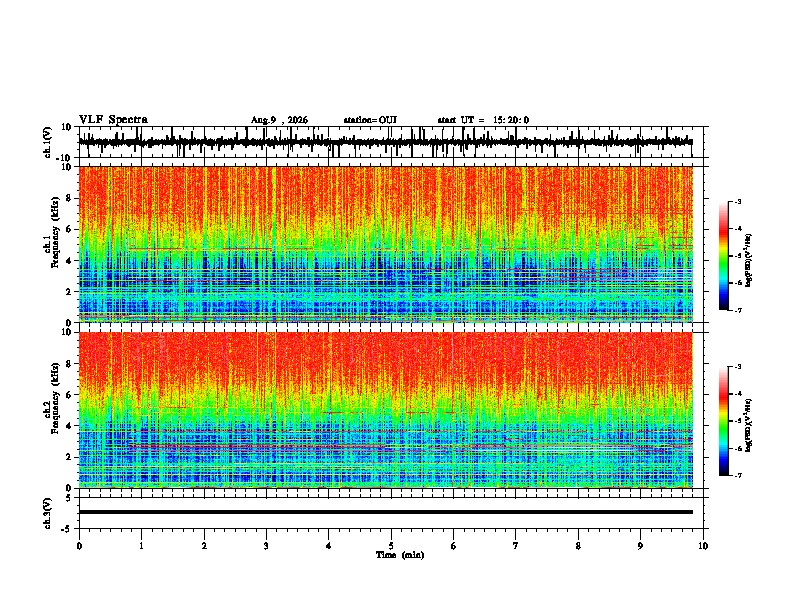The height and width of the screenshot is (612, 792).
Task: Select the ch.1 "Frequency (kHz)" axis label
Action: 56,232
